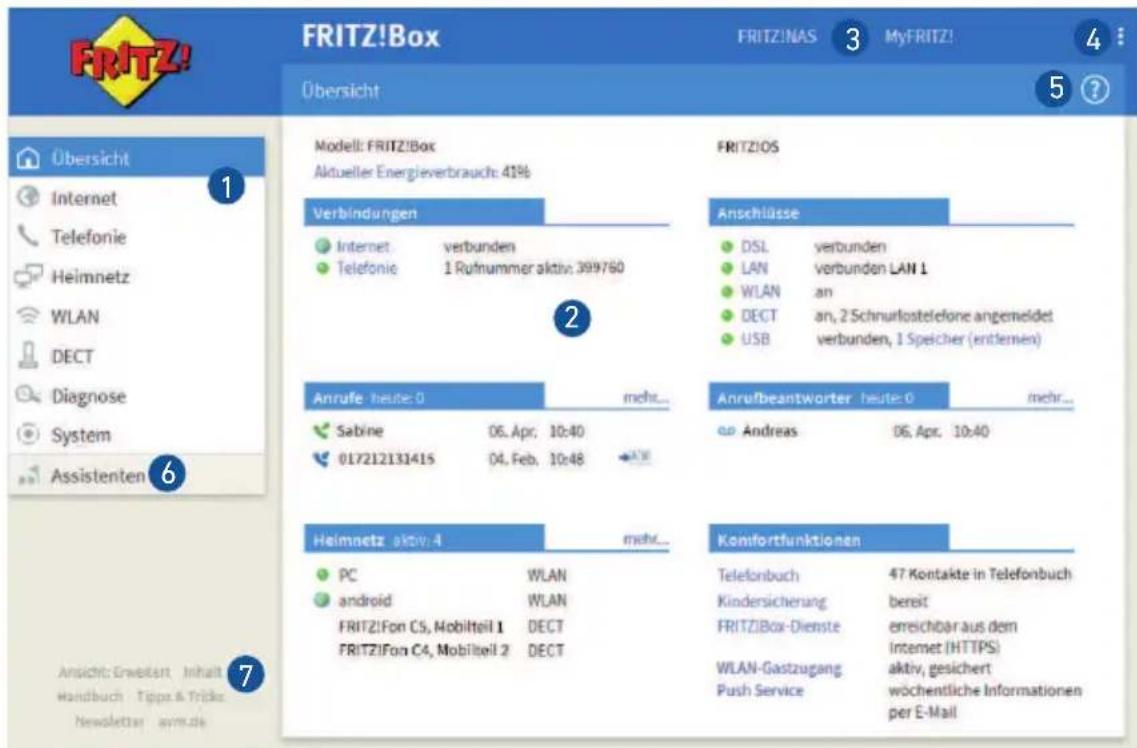1137x748 pixels.
Task: Click the add-to-phonebook icon for 017212131415
Action: (x=634, y=457)
